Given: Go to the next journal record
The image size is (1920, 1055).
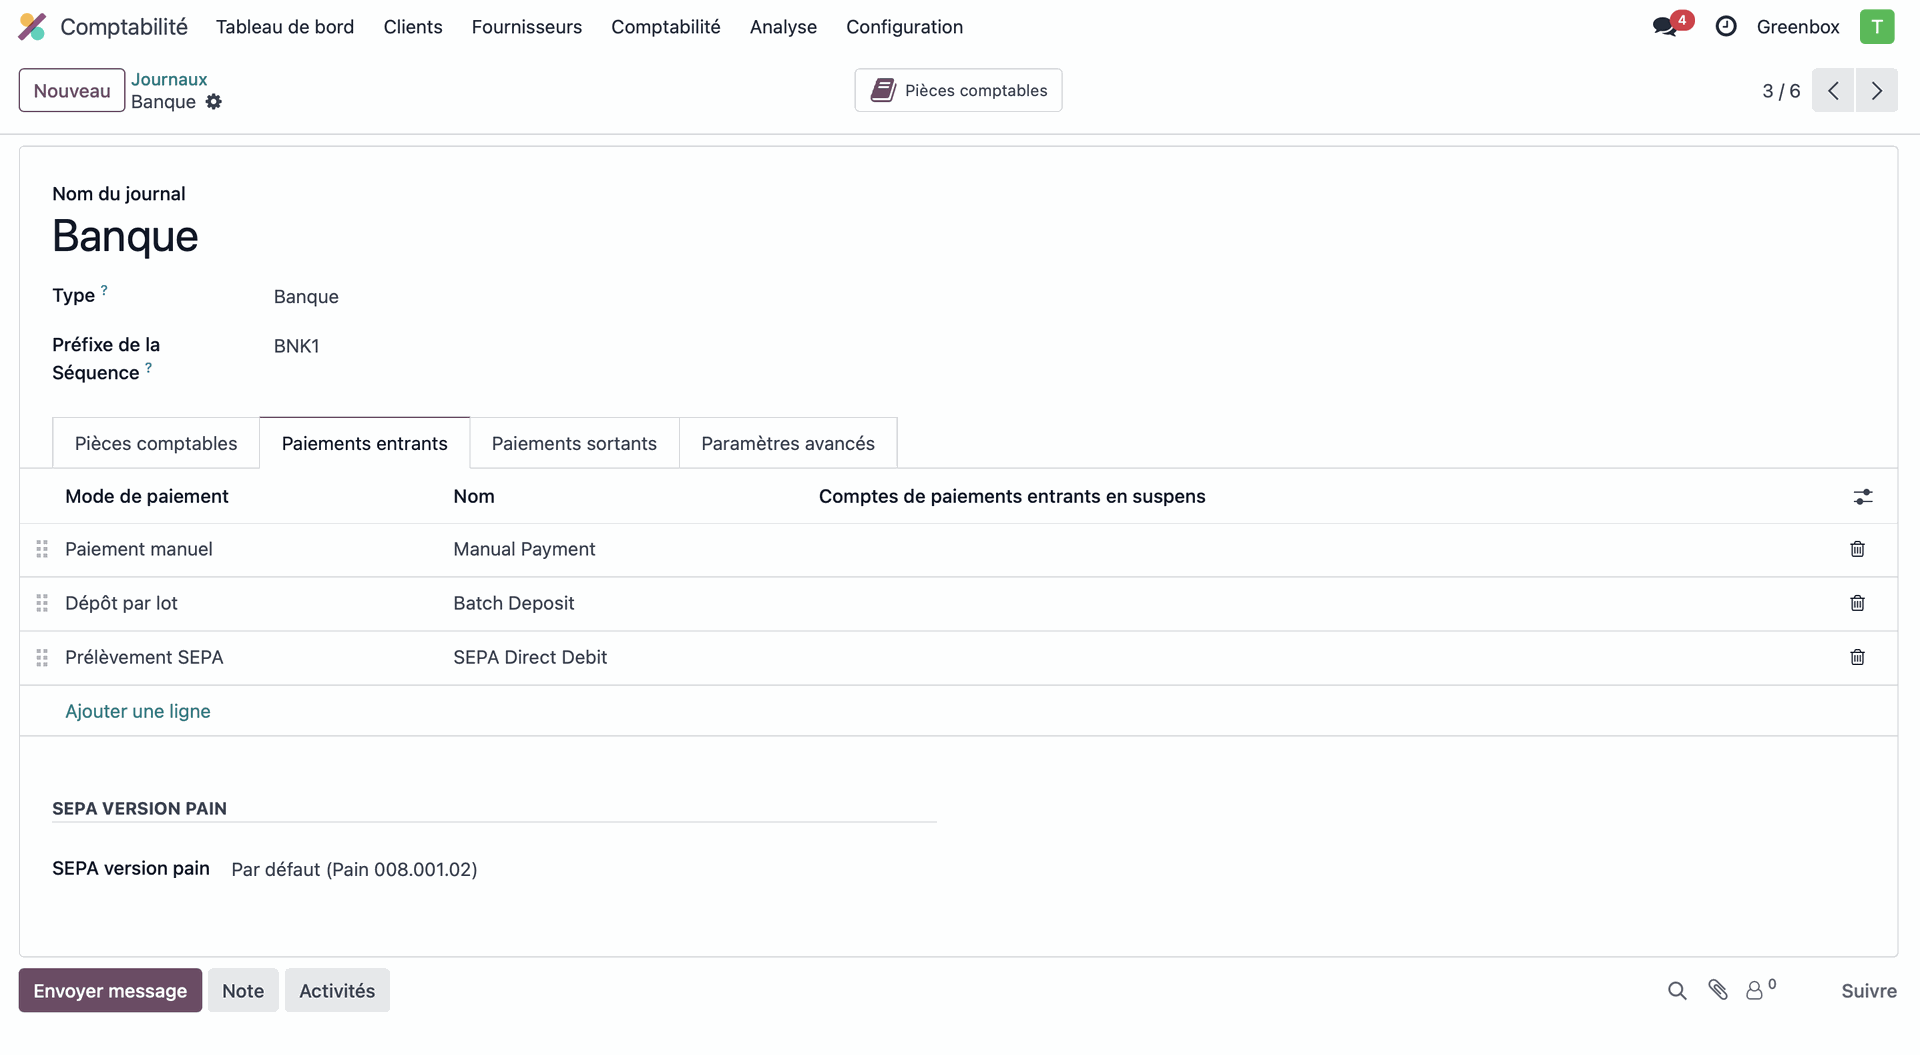Looking at the screenshot, I should click(1877, 91).
